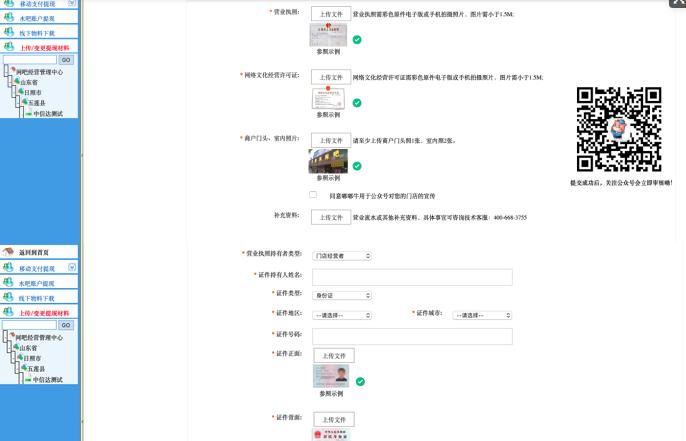686x441 pixels.
Task: Click 上传文件 for 证件正面
Action: click(x=334, y=356)
